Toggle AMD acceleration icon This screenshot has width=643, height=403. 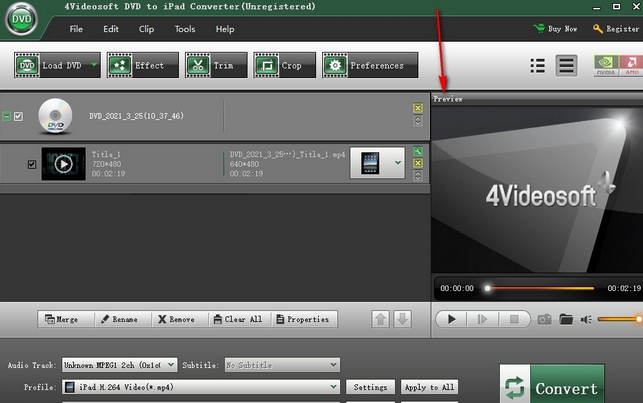pyautogui.click(x=631, y=66)
